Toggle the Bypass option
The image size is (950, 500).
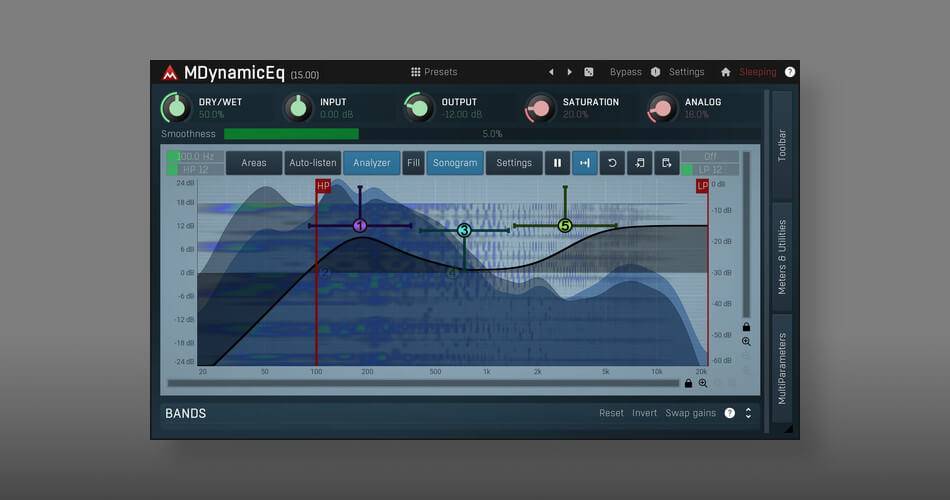tap(625, 72)
